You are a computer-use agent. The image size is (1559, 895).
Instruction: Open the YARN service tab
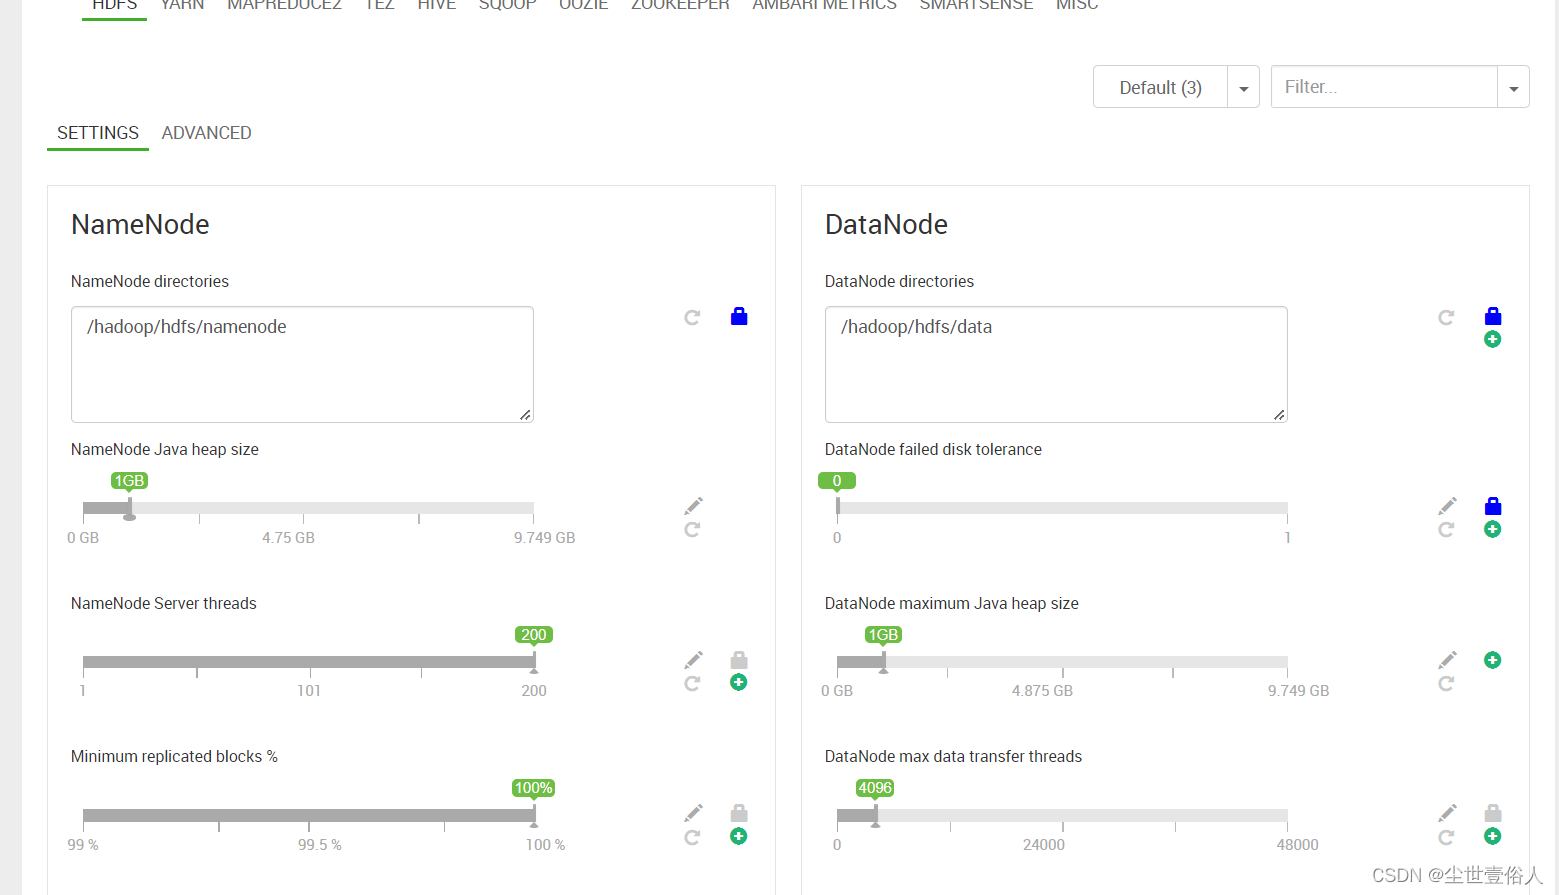pos(182,5)
